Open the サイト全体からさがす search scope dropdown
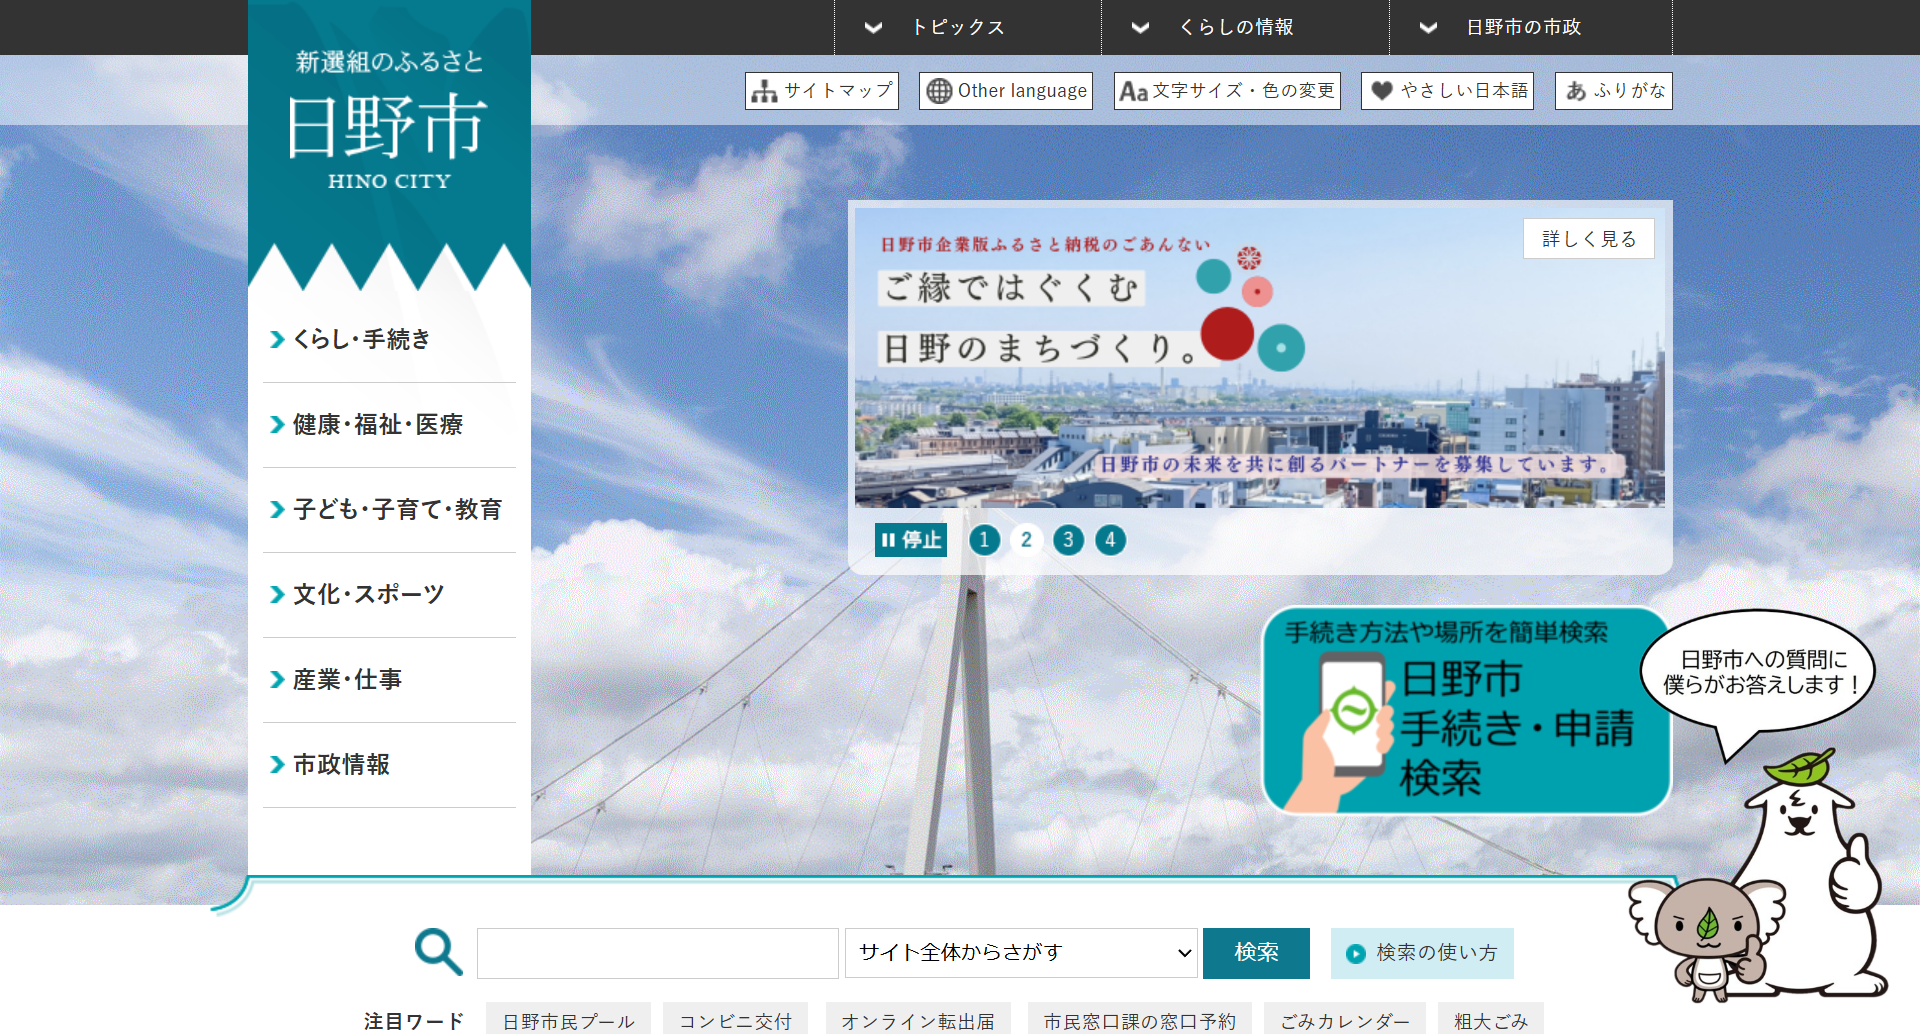 [x=1020, y=953]
